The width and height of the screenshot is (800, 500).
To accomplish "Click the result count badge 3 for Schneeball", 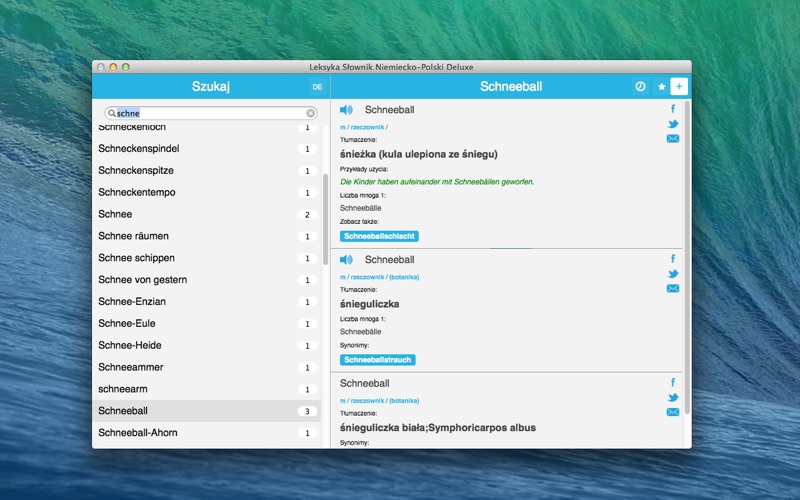I will pyautogui.click(x=307, y=411).
